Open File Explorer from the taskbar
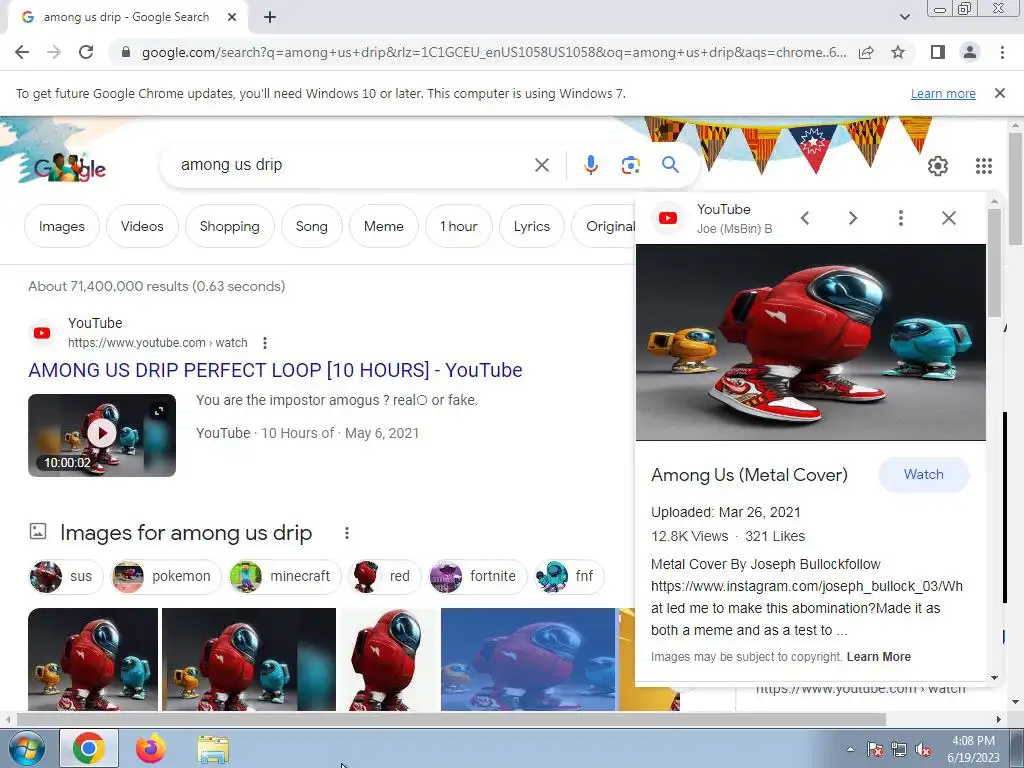1024x768 pixels. [213, 750]
